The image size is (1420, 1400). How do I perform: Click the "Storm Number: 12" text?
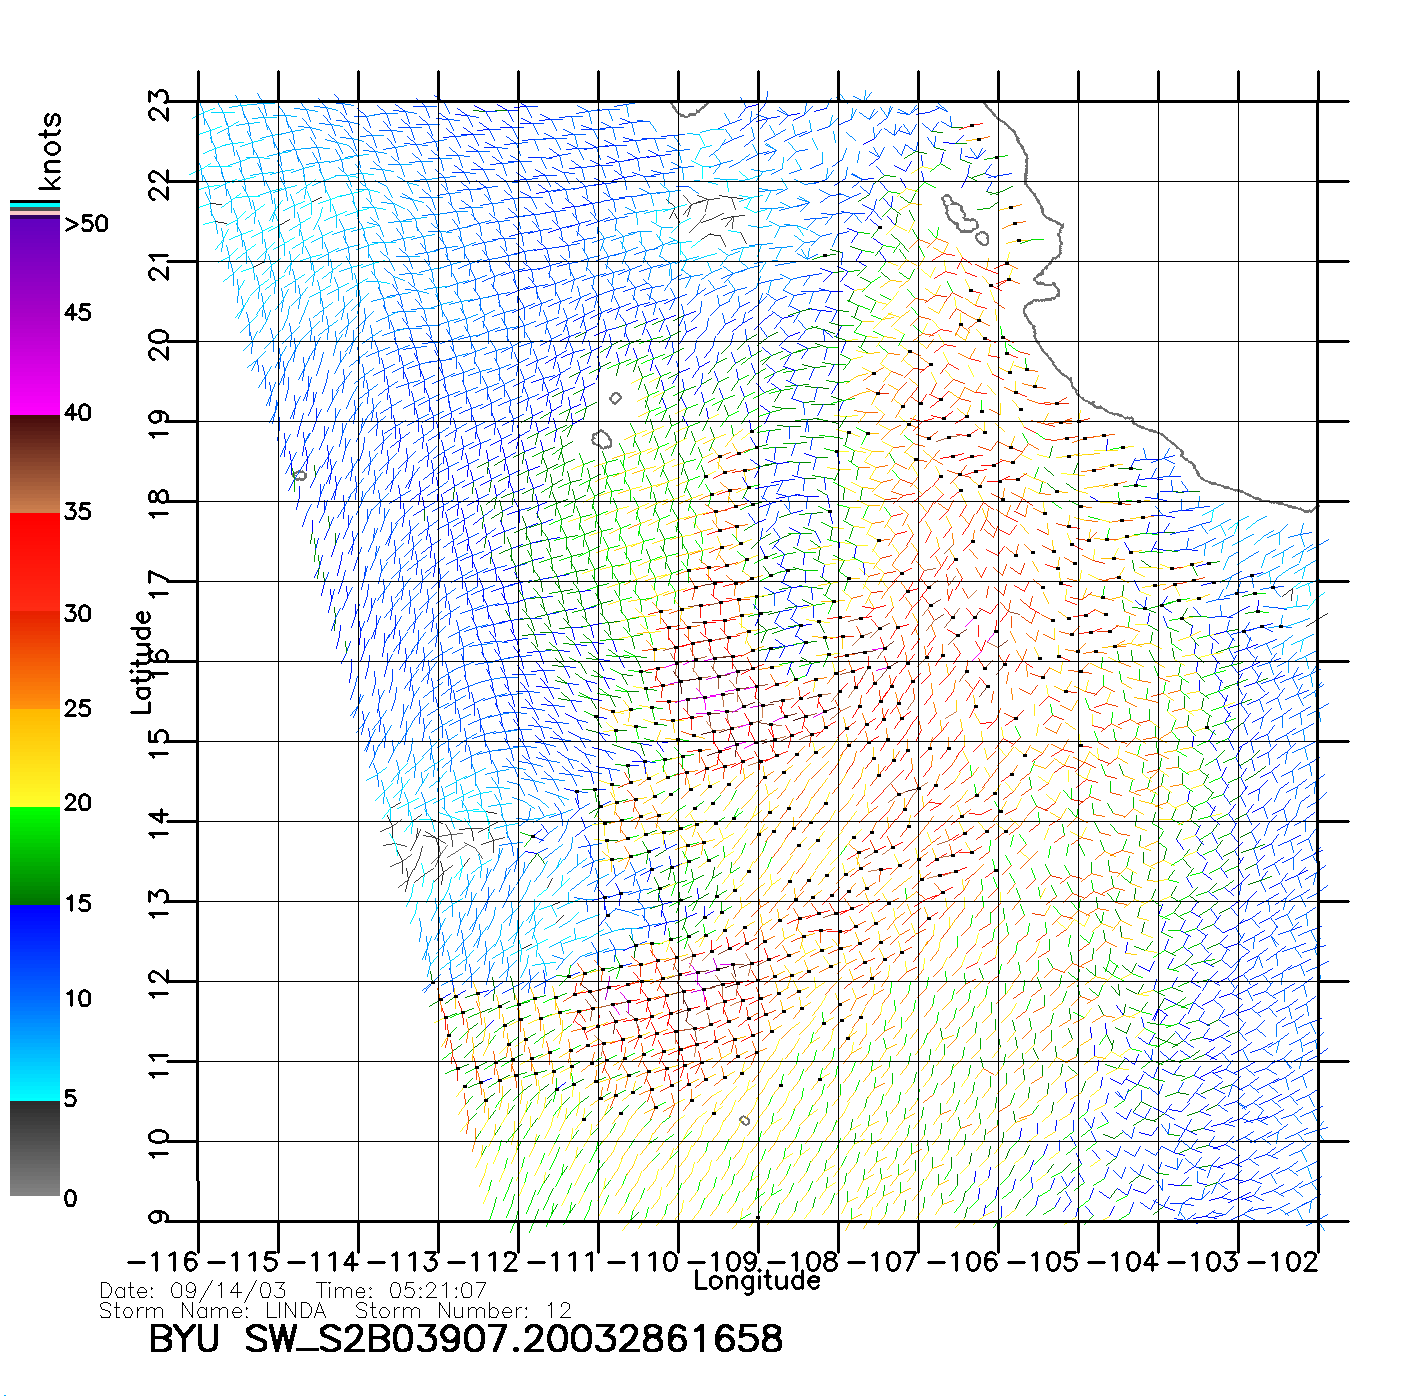(463, 1311)
